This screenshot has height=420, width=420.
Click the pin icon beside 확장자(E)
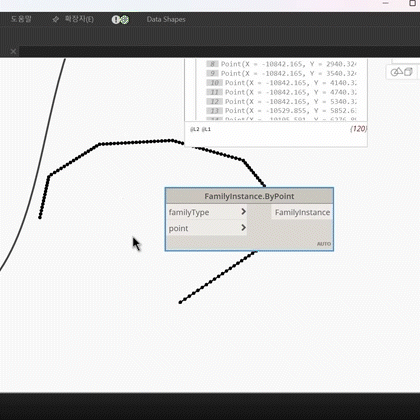point(55,20)
